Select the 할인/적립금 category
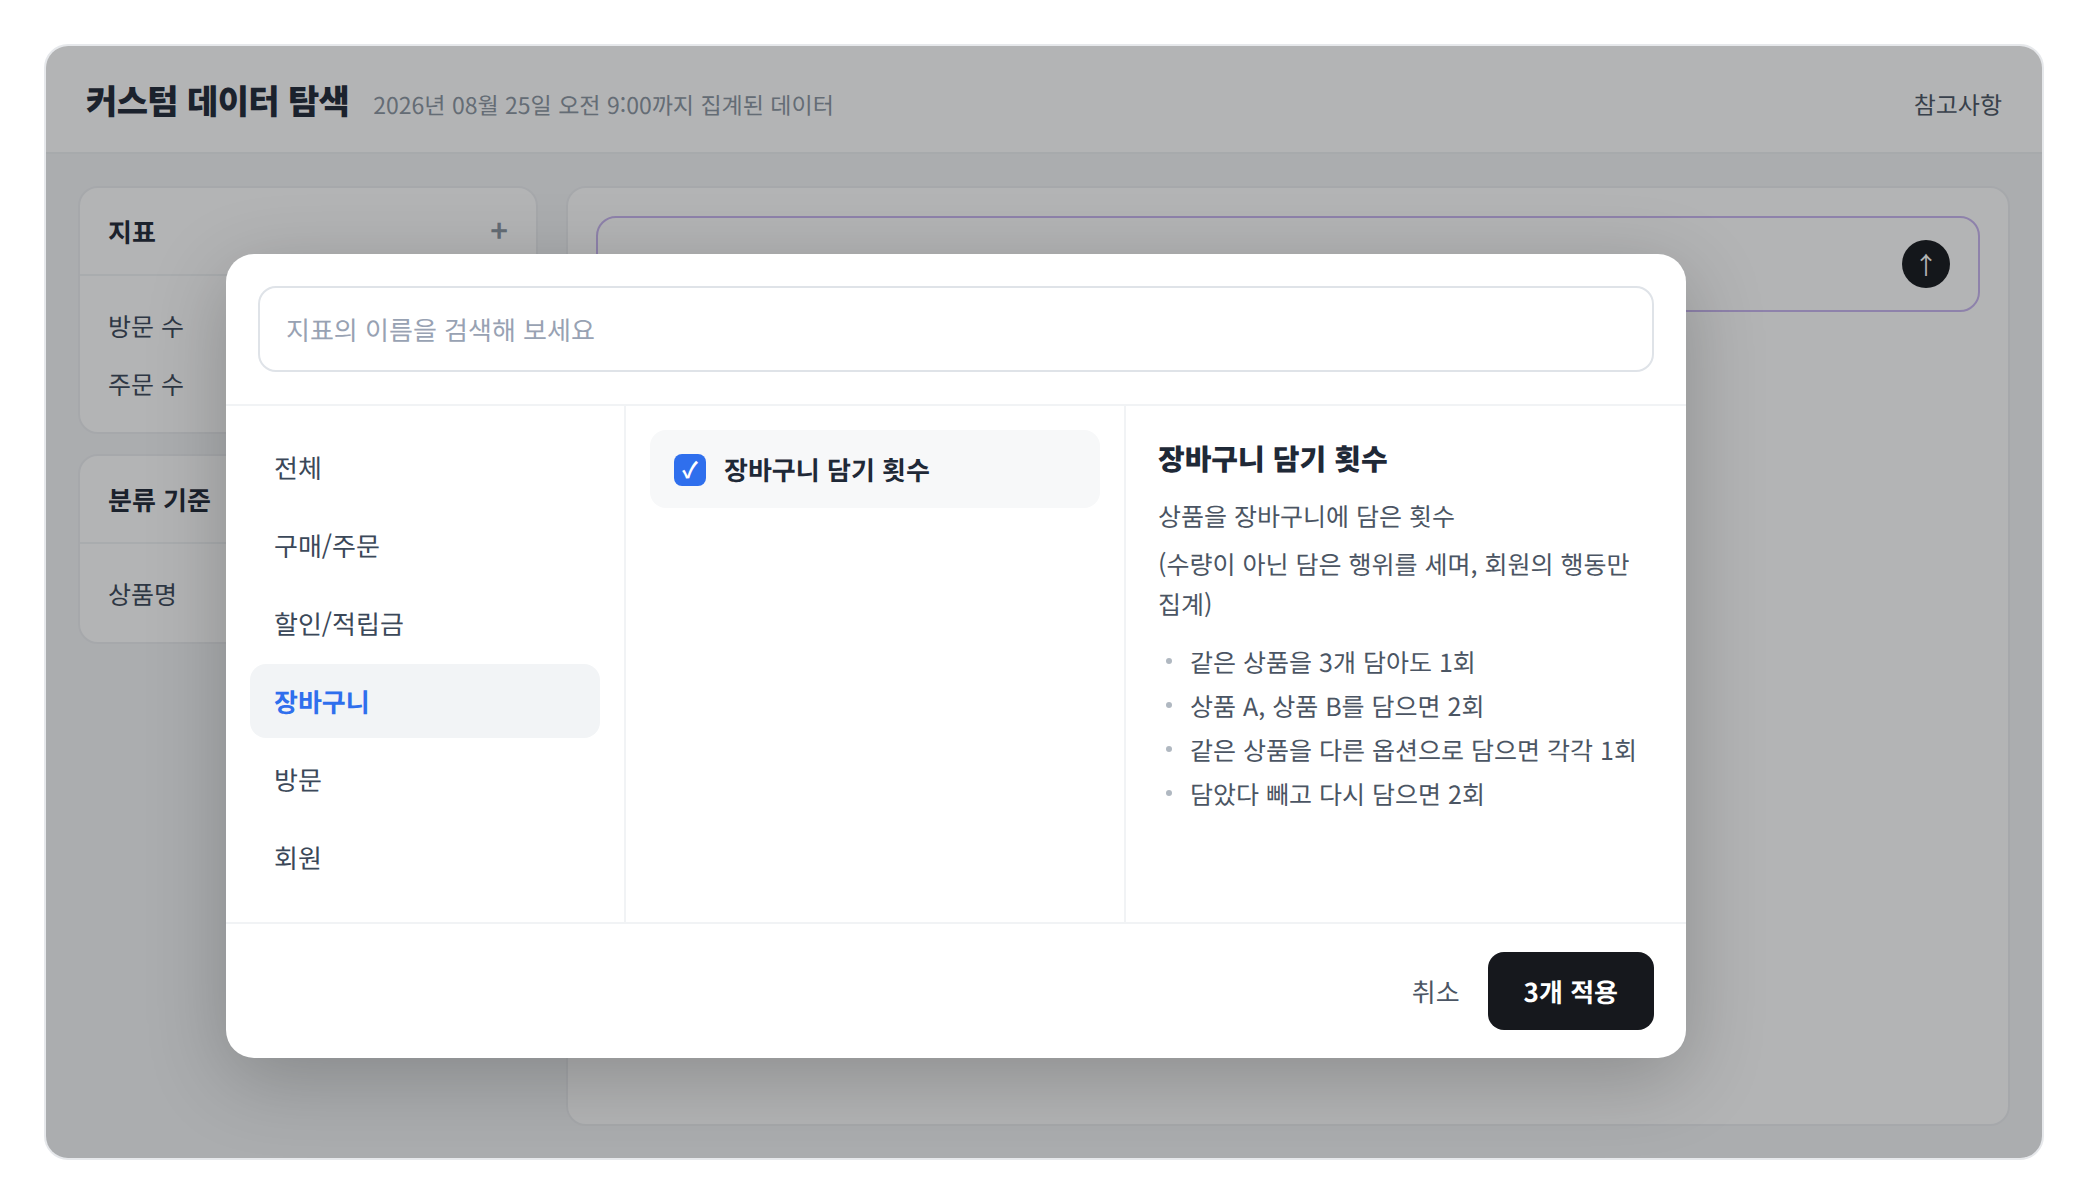This screenshot has height=1204, width=2088. click(x=425, y=624)
